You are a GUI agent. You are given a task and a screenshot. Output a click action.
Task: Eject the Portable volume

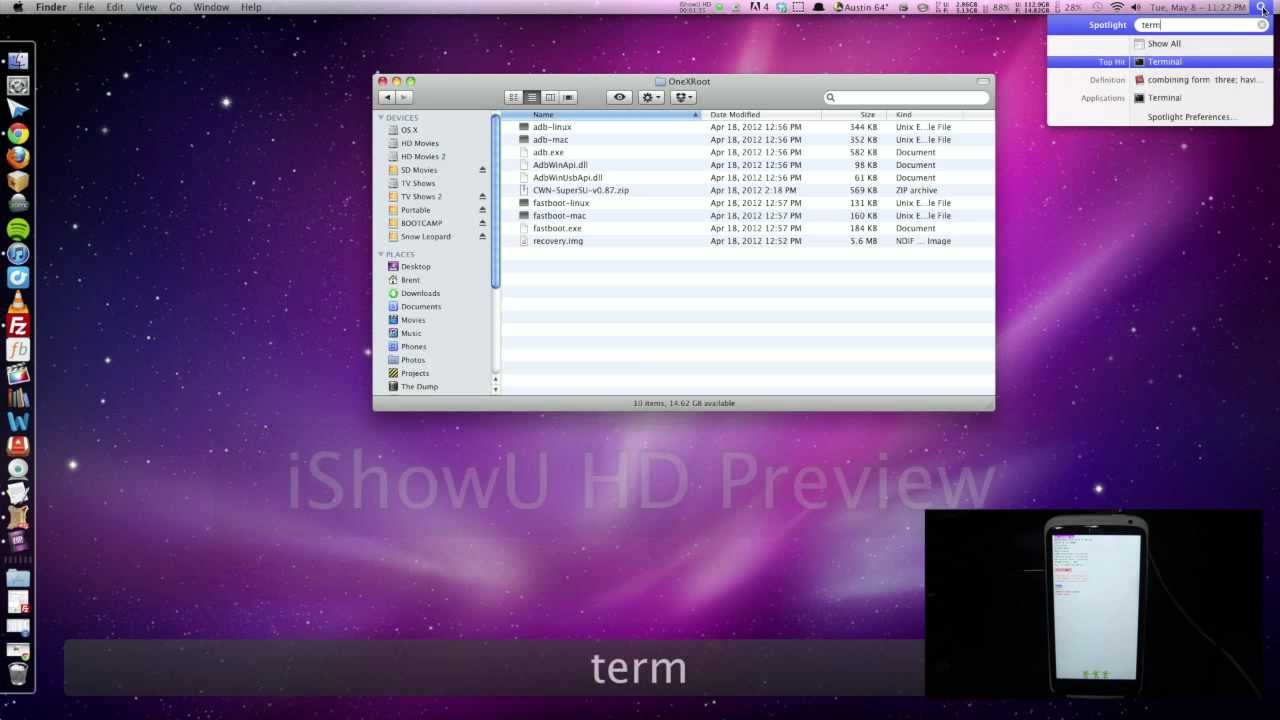[x=482, y=210]
